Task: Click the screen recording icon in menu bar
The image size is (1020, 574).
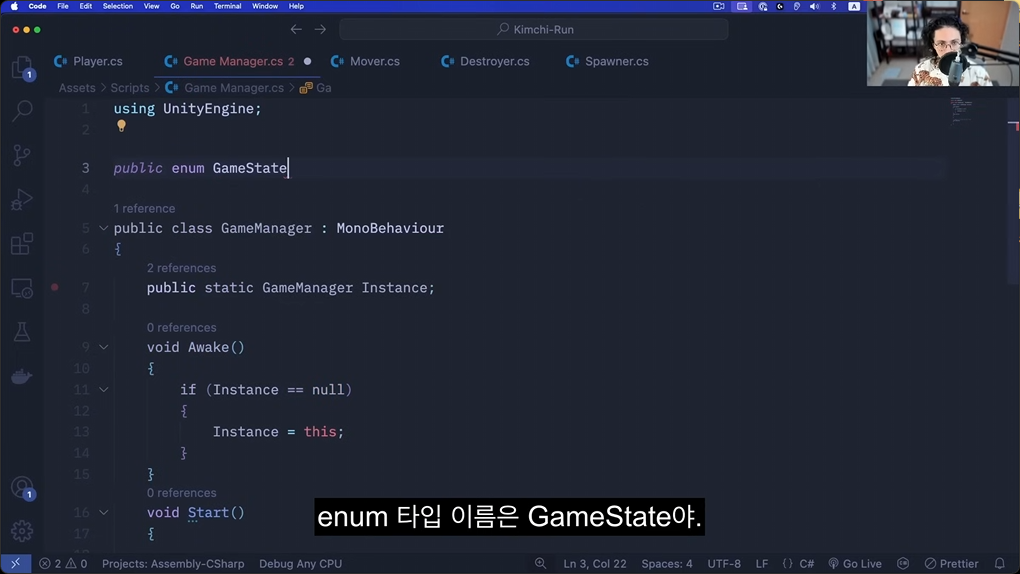Action: 719,6
